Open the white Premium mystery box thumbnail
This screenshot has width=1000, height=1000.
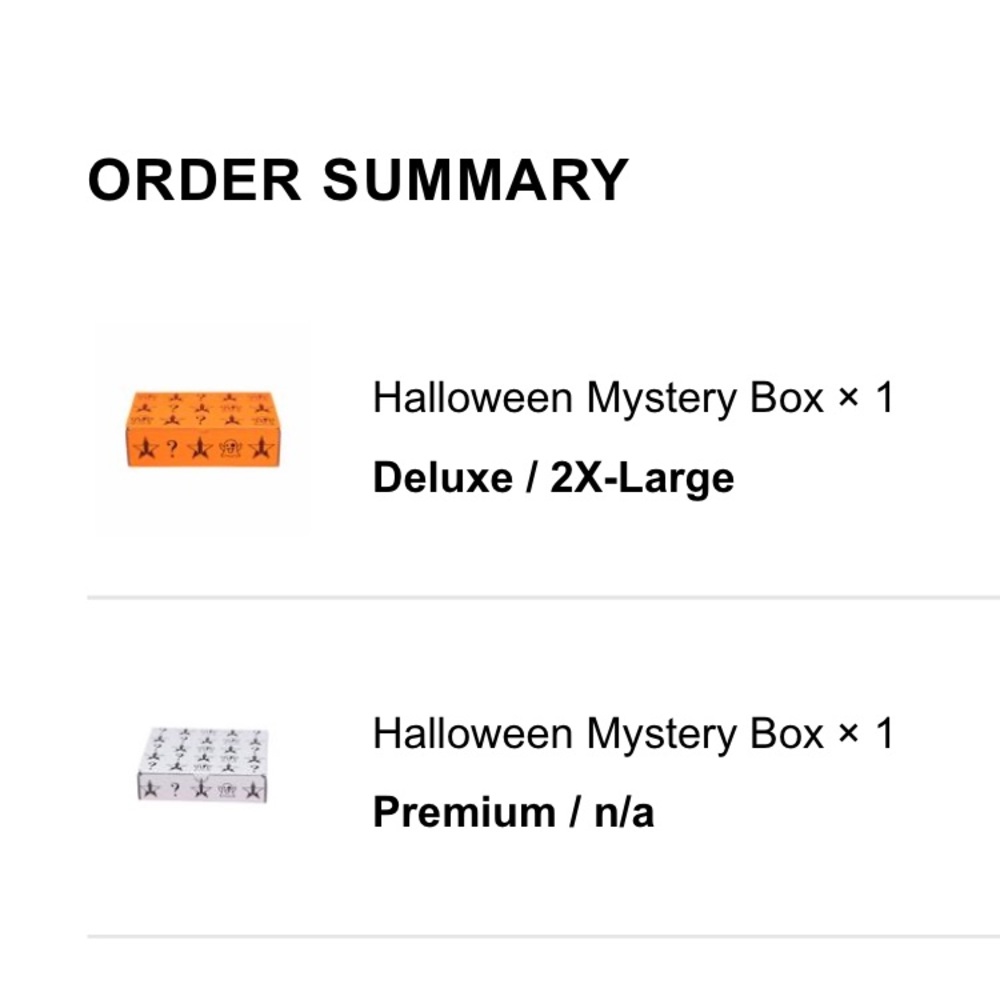click(x=203, y=764)
